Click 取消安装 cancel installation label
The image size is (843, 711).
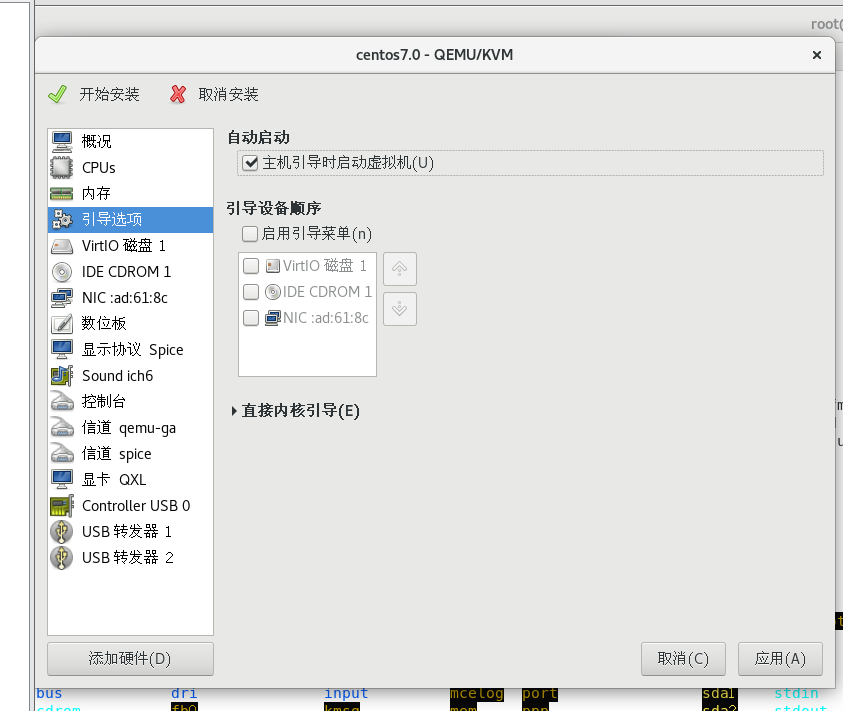tap(228, 95)
